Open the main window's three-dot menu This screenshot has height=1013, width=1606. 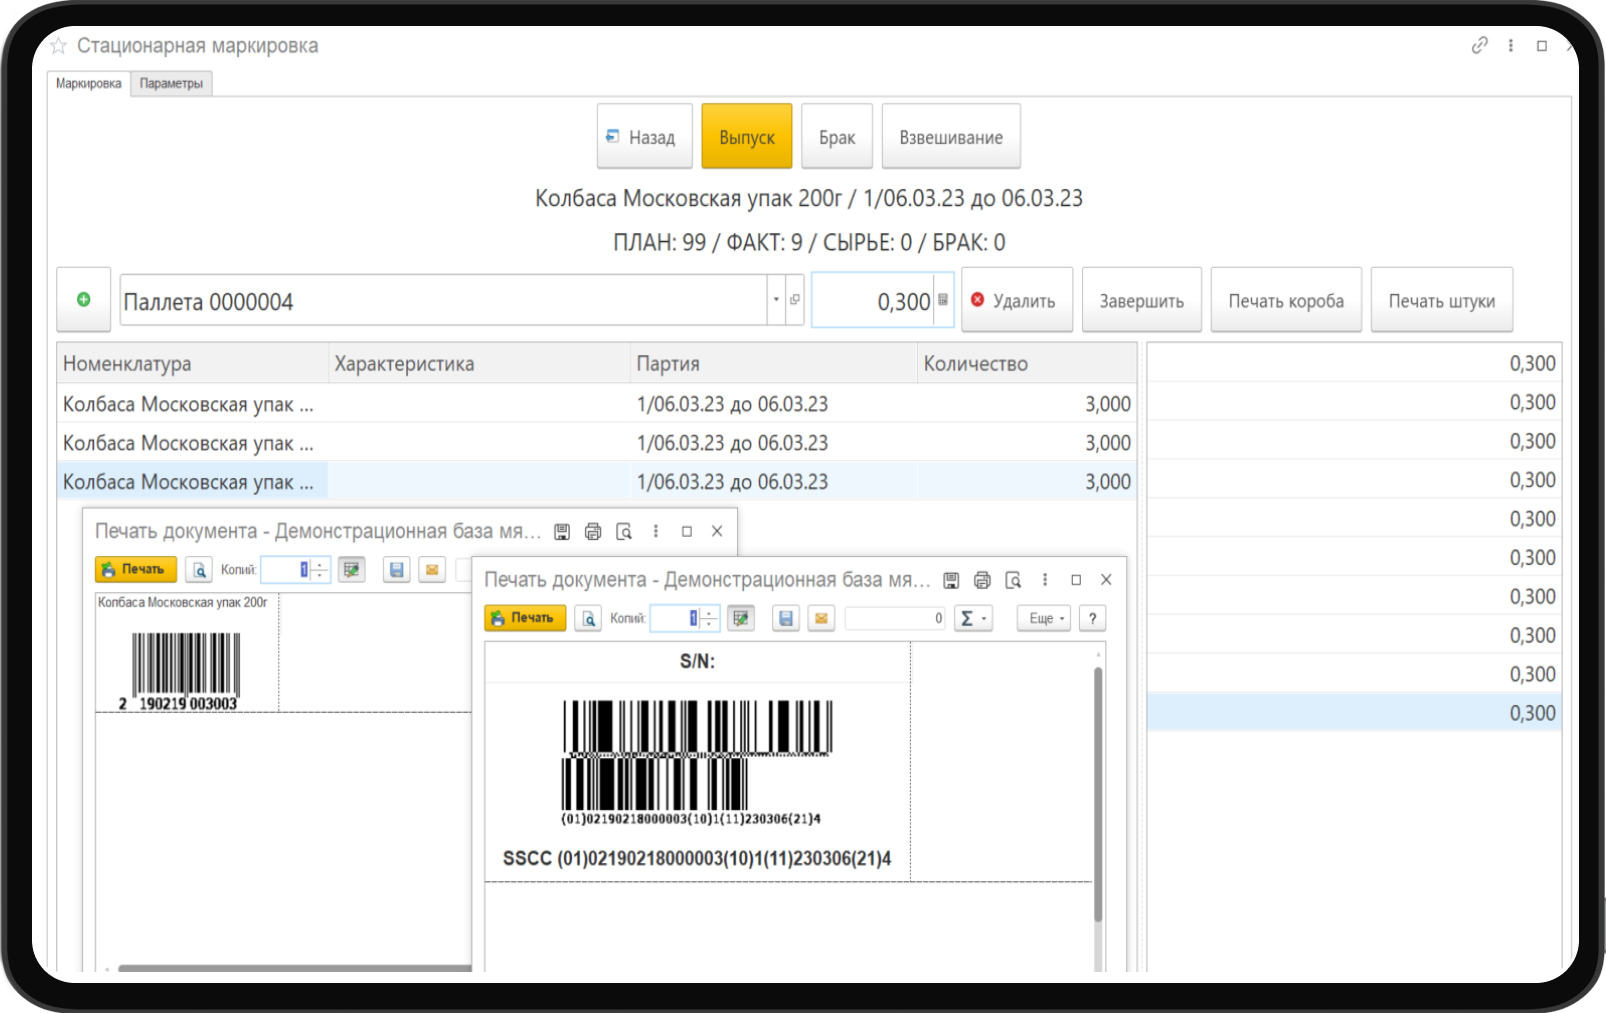coord(1511,45)
